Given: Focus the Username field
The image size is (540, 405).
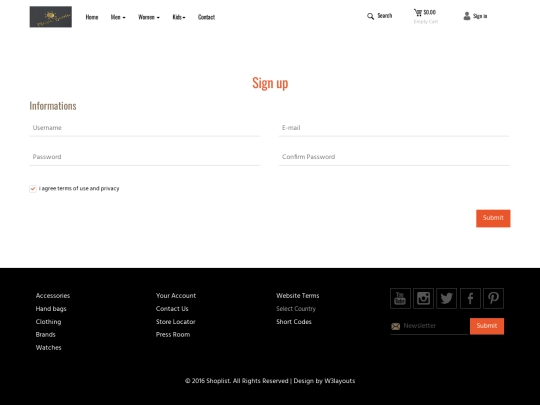Looking at the screenshot, I should (x=145, y=128).
